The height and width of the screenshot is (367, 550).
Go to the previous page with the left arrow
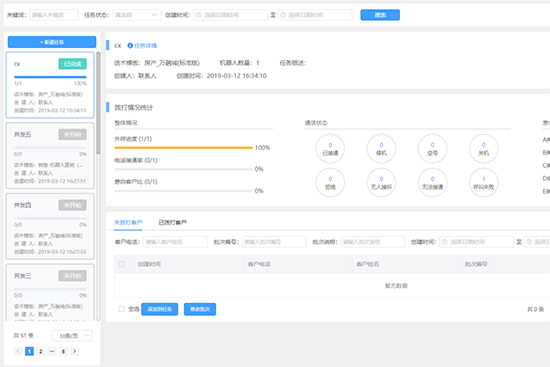(18, 351)
